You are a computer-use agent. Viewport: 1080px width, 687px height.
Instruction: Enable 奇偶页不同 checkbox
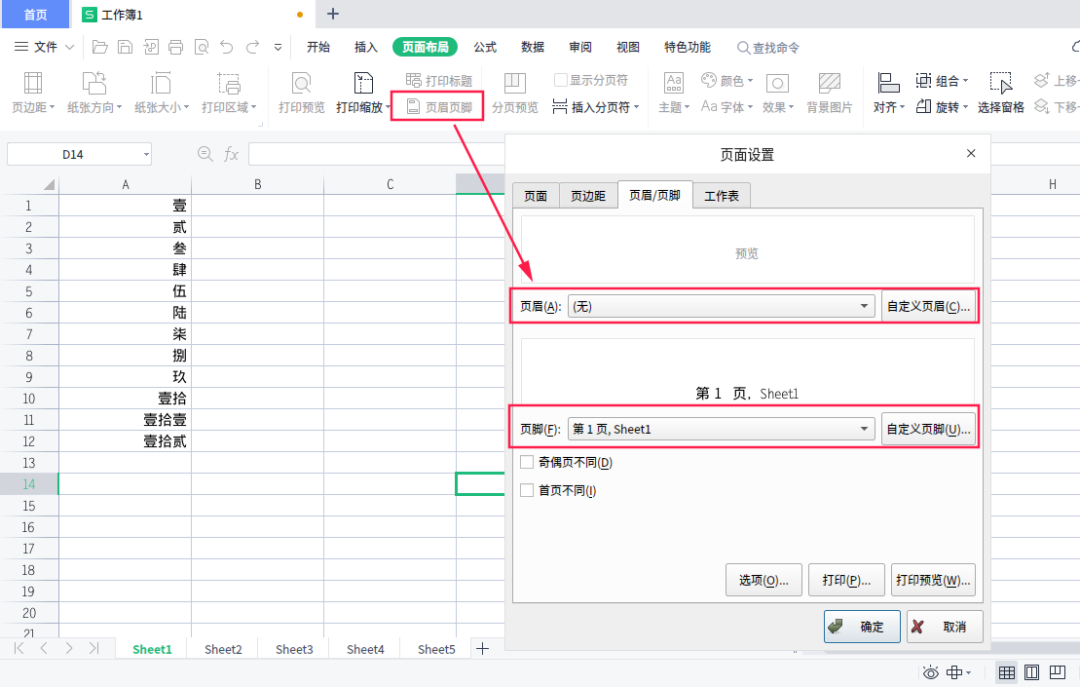click(527, 462)
